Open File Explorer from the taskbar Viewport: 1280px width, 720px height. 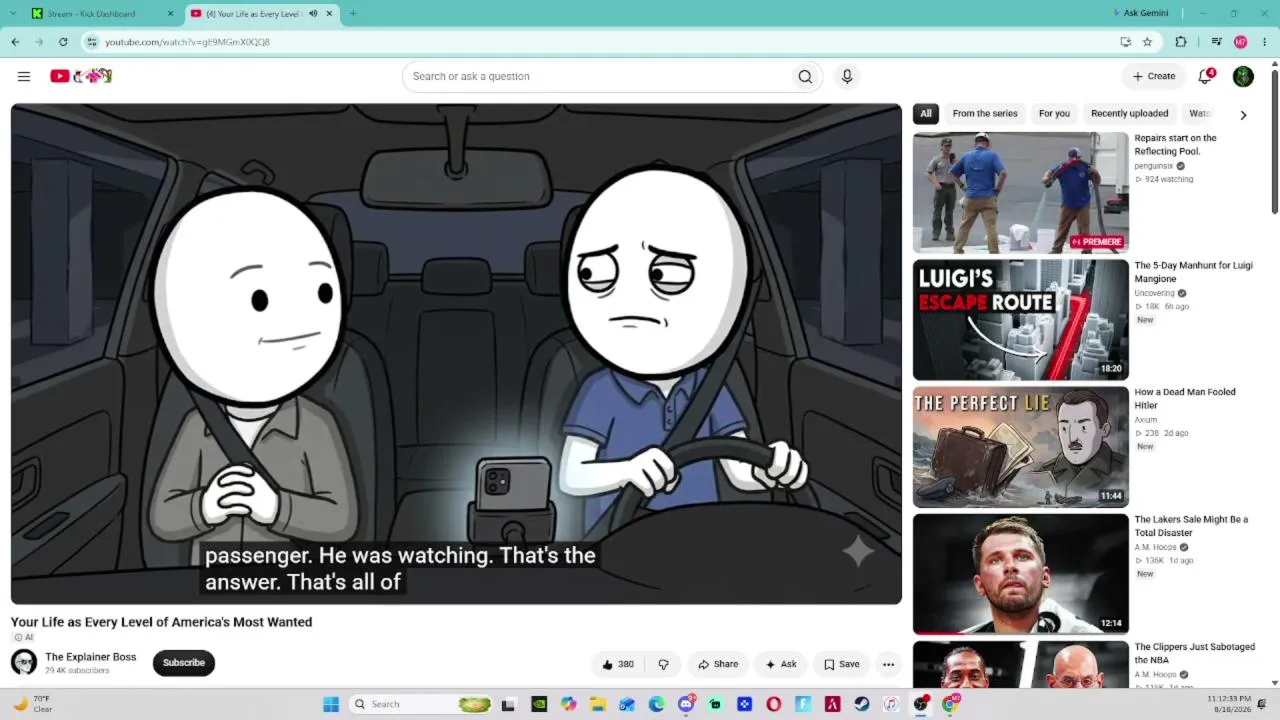pos(598,704)
